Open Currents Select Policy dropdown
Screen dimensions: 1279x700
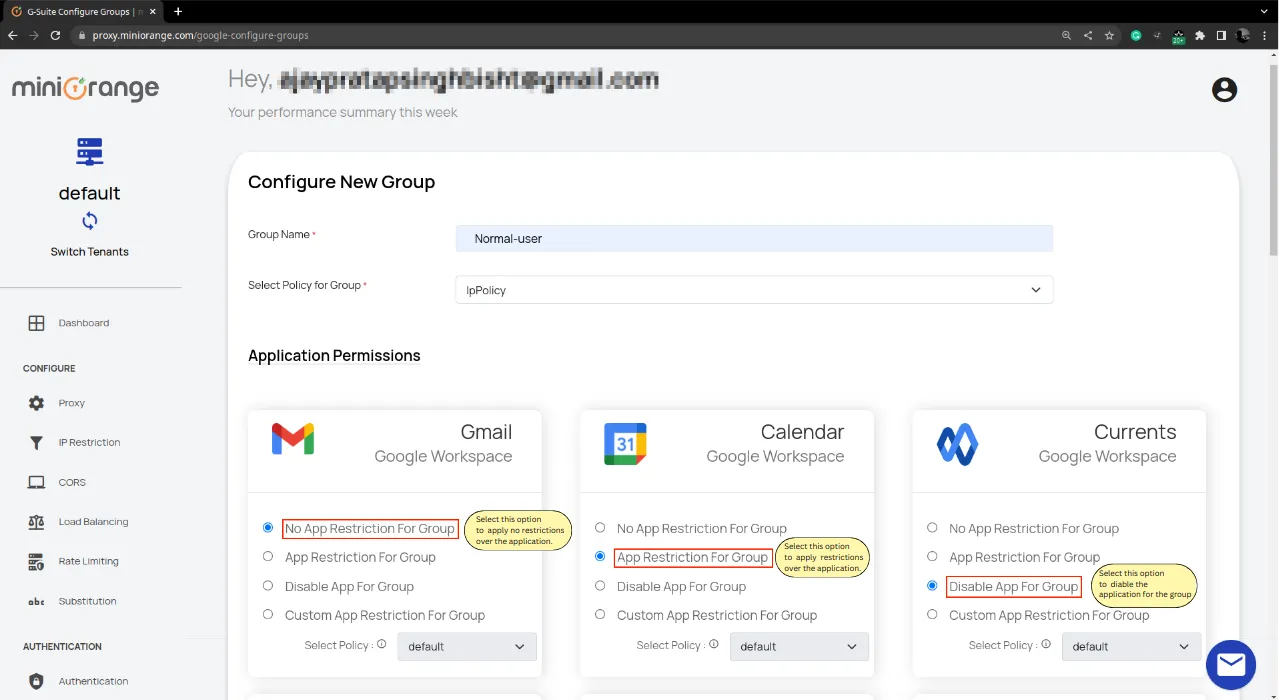pos(1131,646)
